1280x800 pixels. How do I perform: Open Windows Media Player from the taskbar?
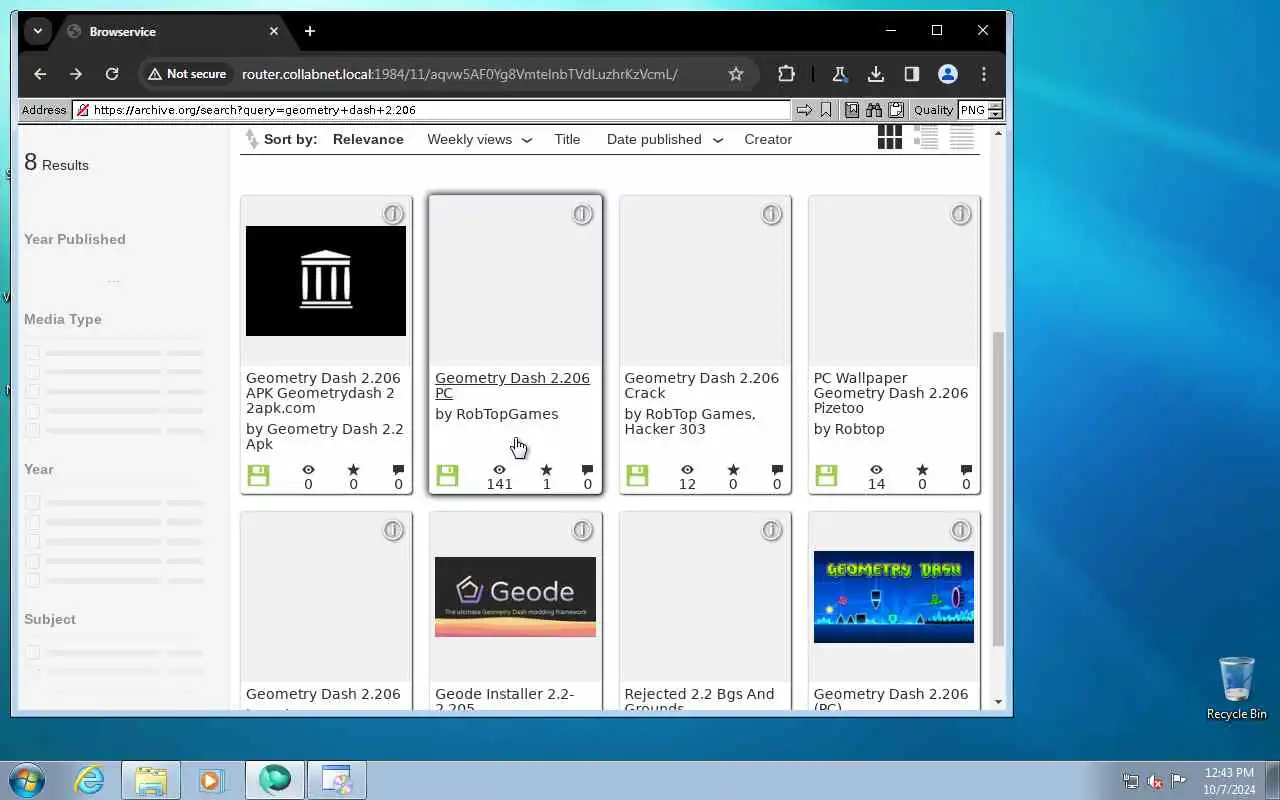click(x=212, y=780)
